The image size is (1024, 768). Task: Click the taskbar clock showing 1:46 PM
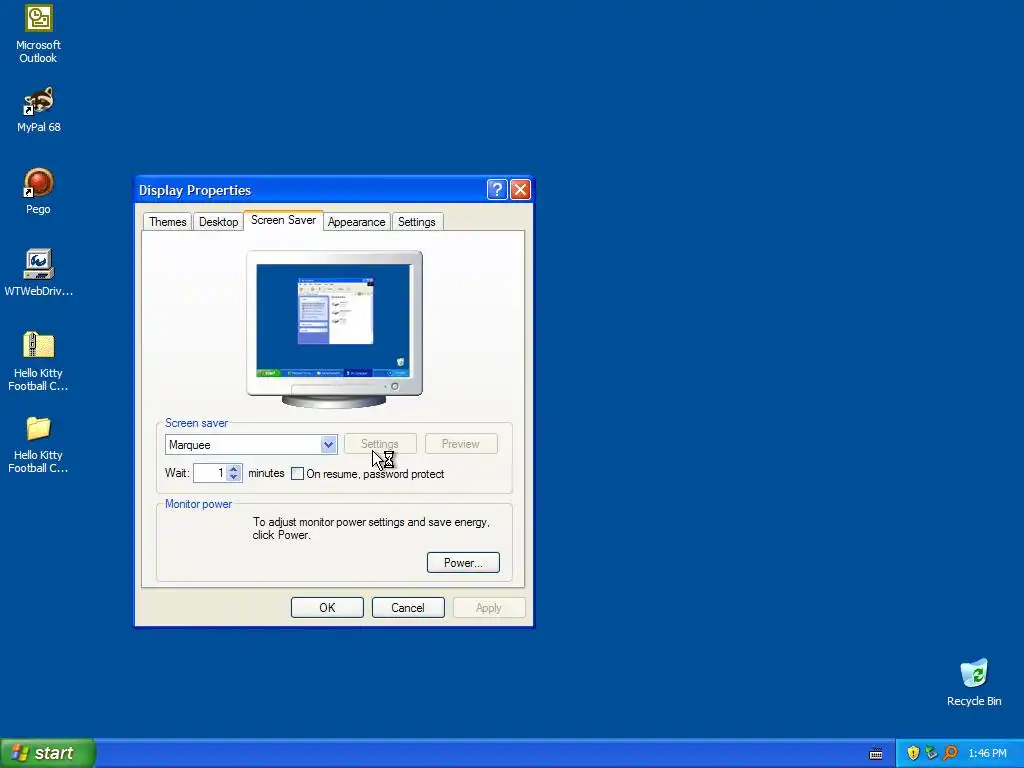[x=987, y=753]
